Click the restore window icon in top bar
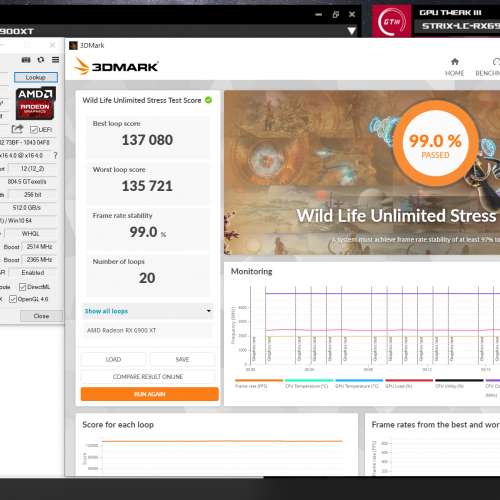500x500 pixels. coord(335,14)
